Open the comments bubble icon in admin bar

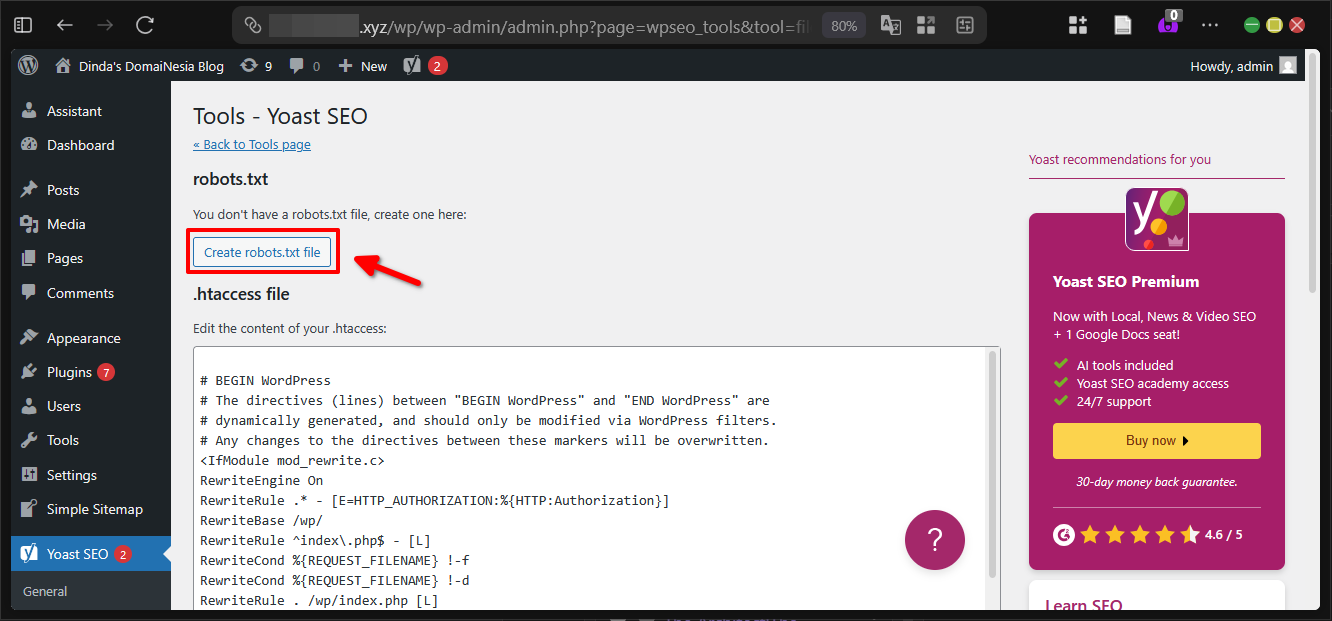[297, 65]
